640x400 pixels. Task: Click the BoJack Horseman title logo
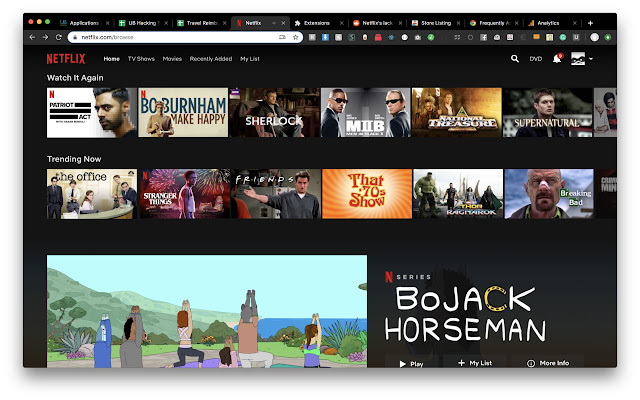point(465,313)
